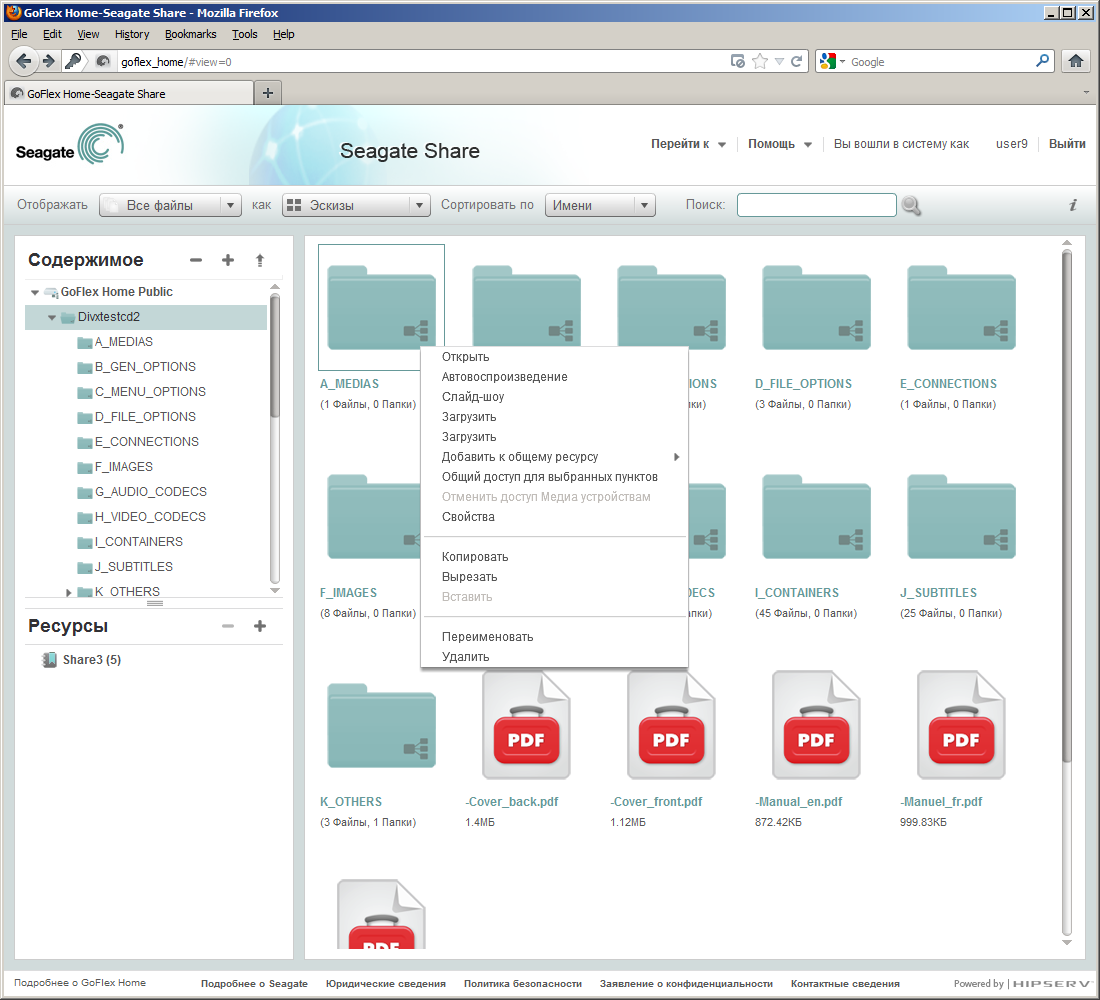Open the sort by Имени dropdown

tap(599, 205)
